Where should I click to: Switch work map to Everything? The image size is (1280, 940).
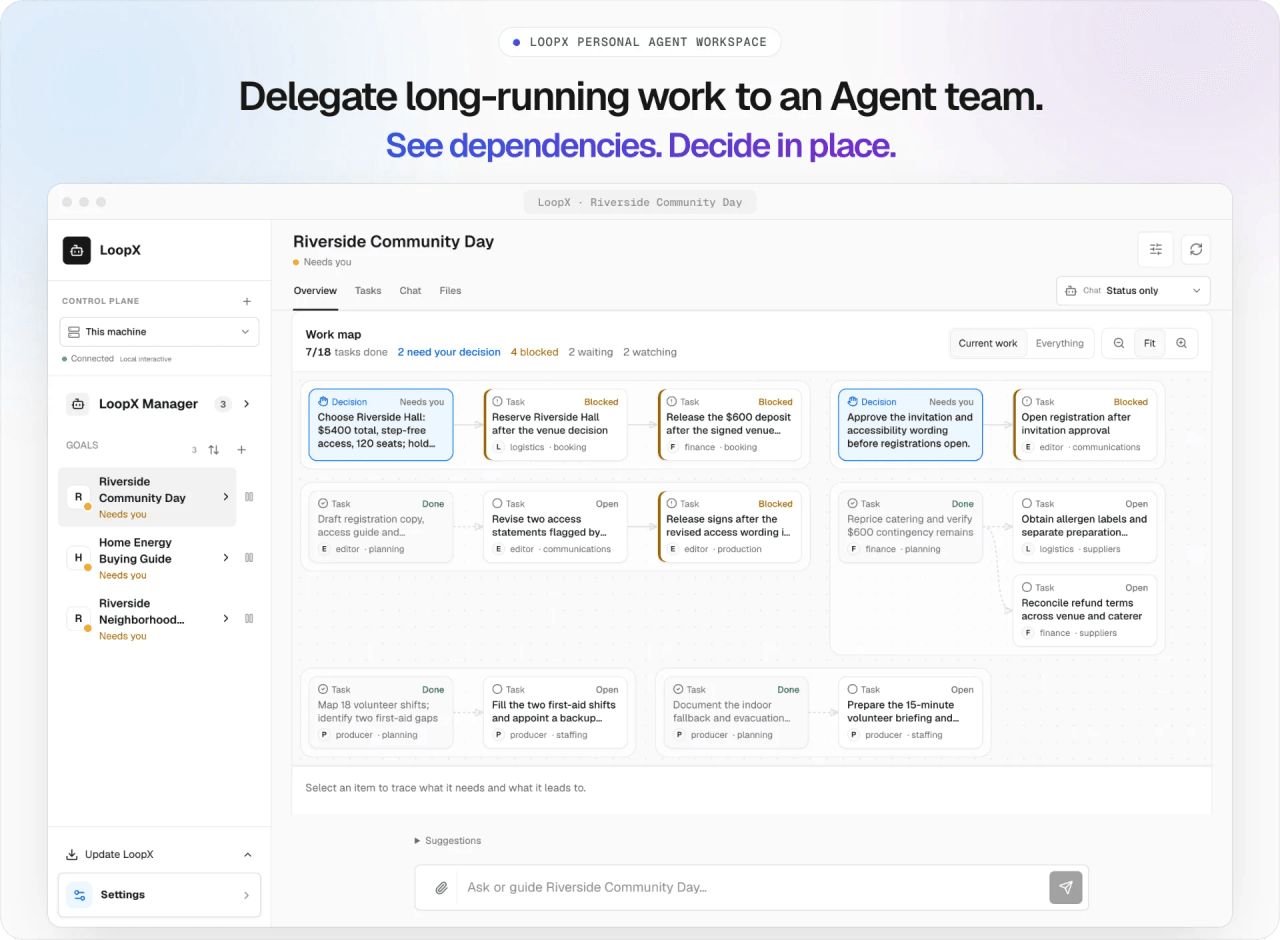click(x=1060, y=343)
